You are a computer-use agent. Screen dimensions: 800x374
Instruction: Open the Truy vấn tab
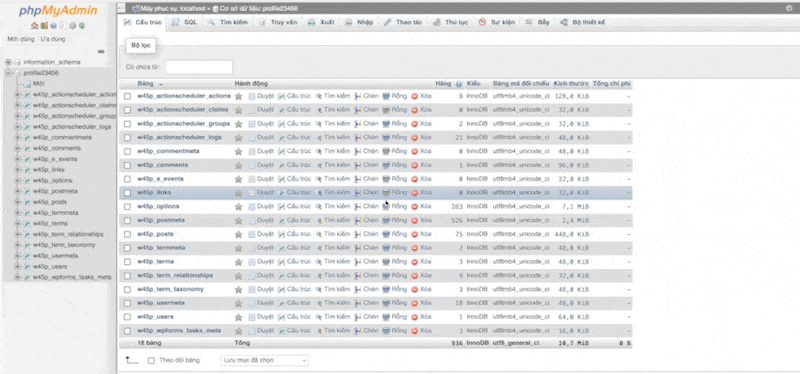pyautogui.click(x=279, y=22)
